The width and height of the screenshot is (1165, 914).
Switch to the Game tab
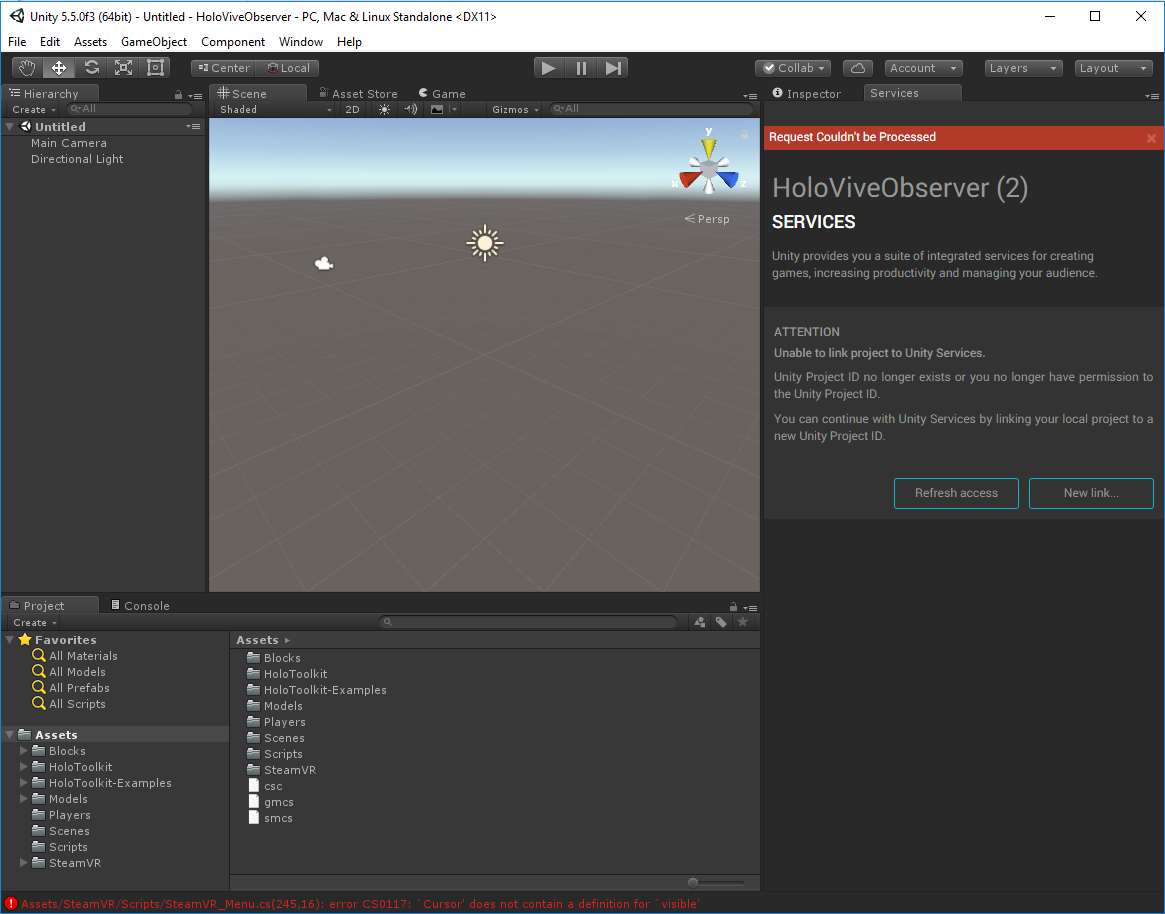442,94
